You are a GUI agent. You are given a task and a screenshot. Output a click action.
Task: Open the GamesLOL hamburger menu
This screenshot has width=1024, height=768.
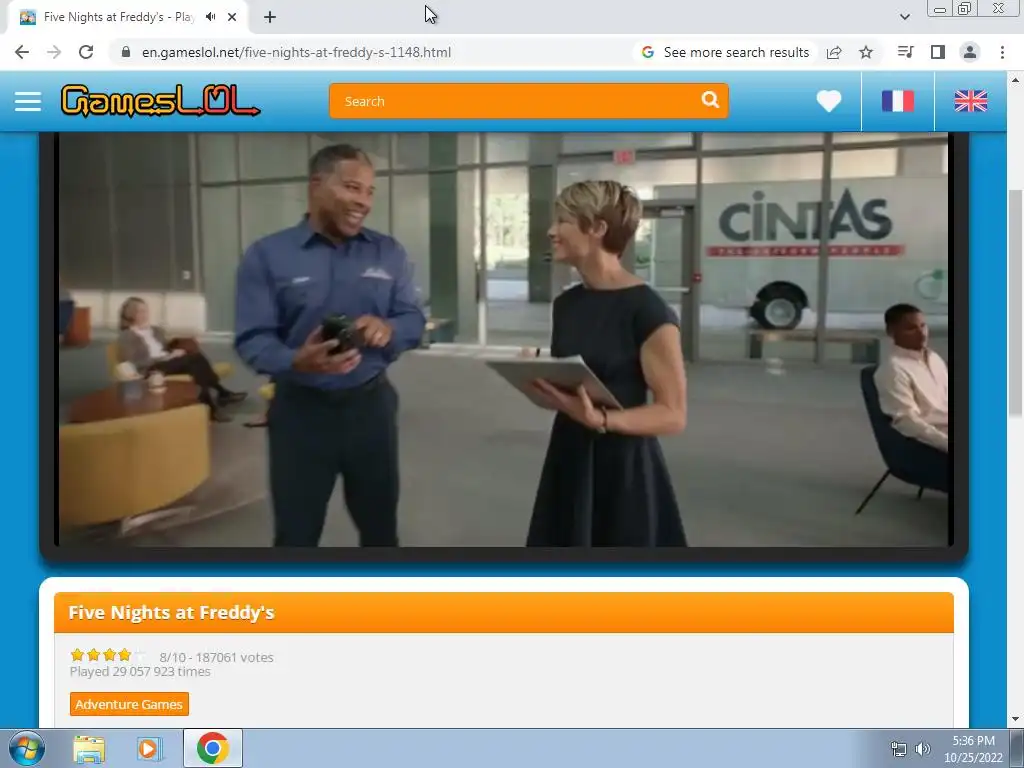(x=28, y=101)
